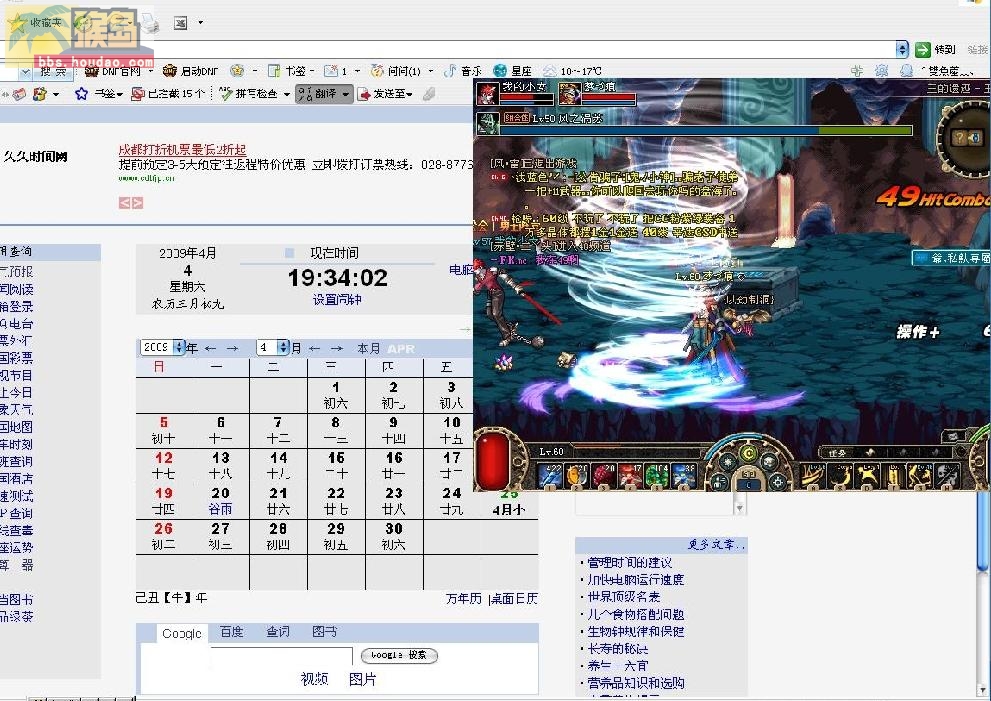The width and height of the screenshot is (991, 701).
Task: Click the skull skill icon in game bar
Action: pos(947,476)
